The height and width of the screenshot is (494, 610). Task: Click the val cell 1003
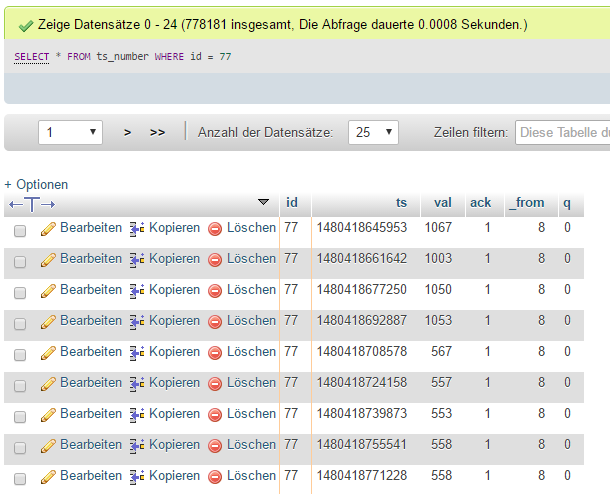pyautogui.click(x=438, y=259)
